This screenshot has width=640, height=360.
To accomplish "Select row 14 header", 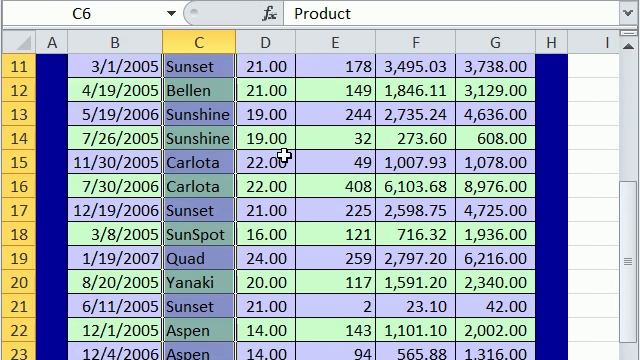I will (19, 138).
